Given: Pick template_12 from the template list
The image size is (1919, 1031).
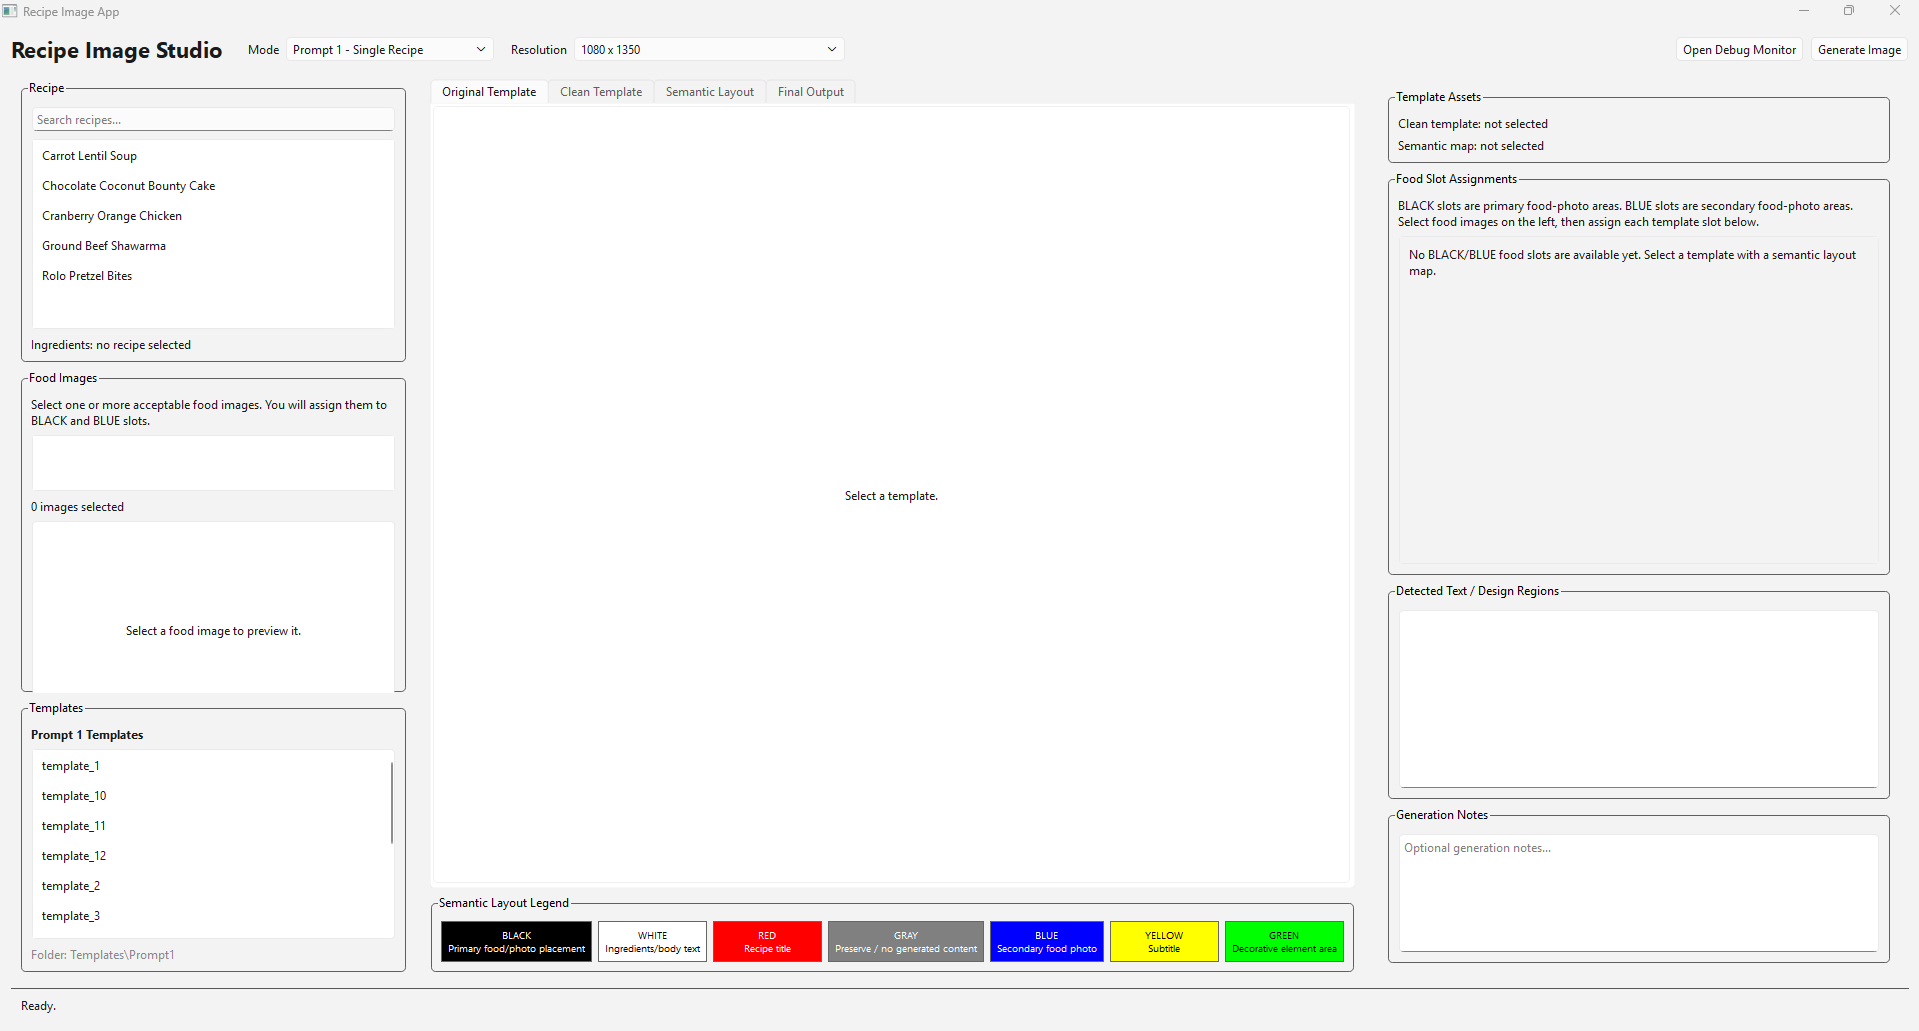Looking at the screenshot, I should pos(211,856).
